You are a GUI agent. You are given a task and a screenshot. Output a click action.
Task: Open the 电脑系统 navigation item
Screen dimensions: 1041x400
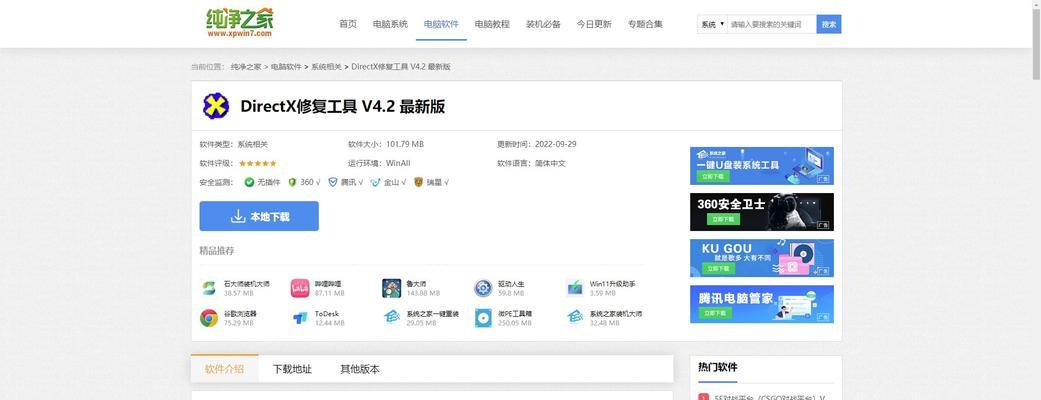390,24
